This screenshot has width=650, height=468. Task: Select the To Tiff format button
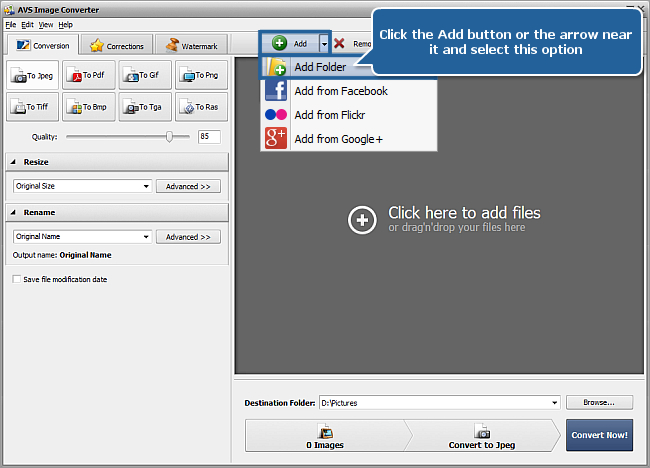point(33,107)
